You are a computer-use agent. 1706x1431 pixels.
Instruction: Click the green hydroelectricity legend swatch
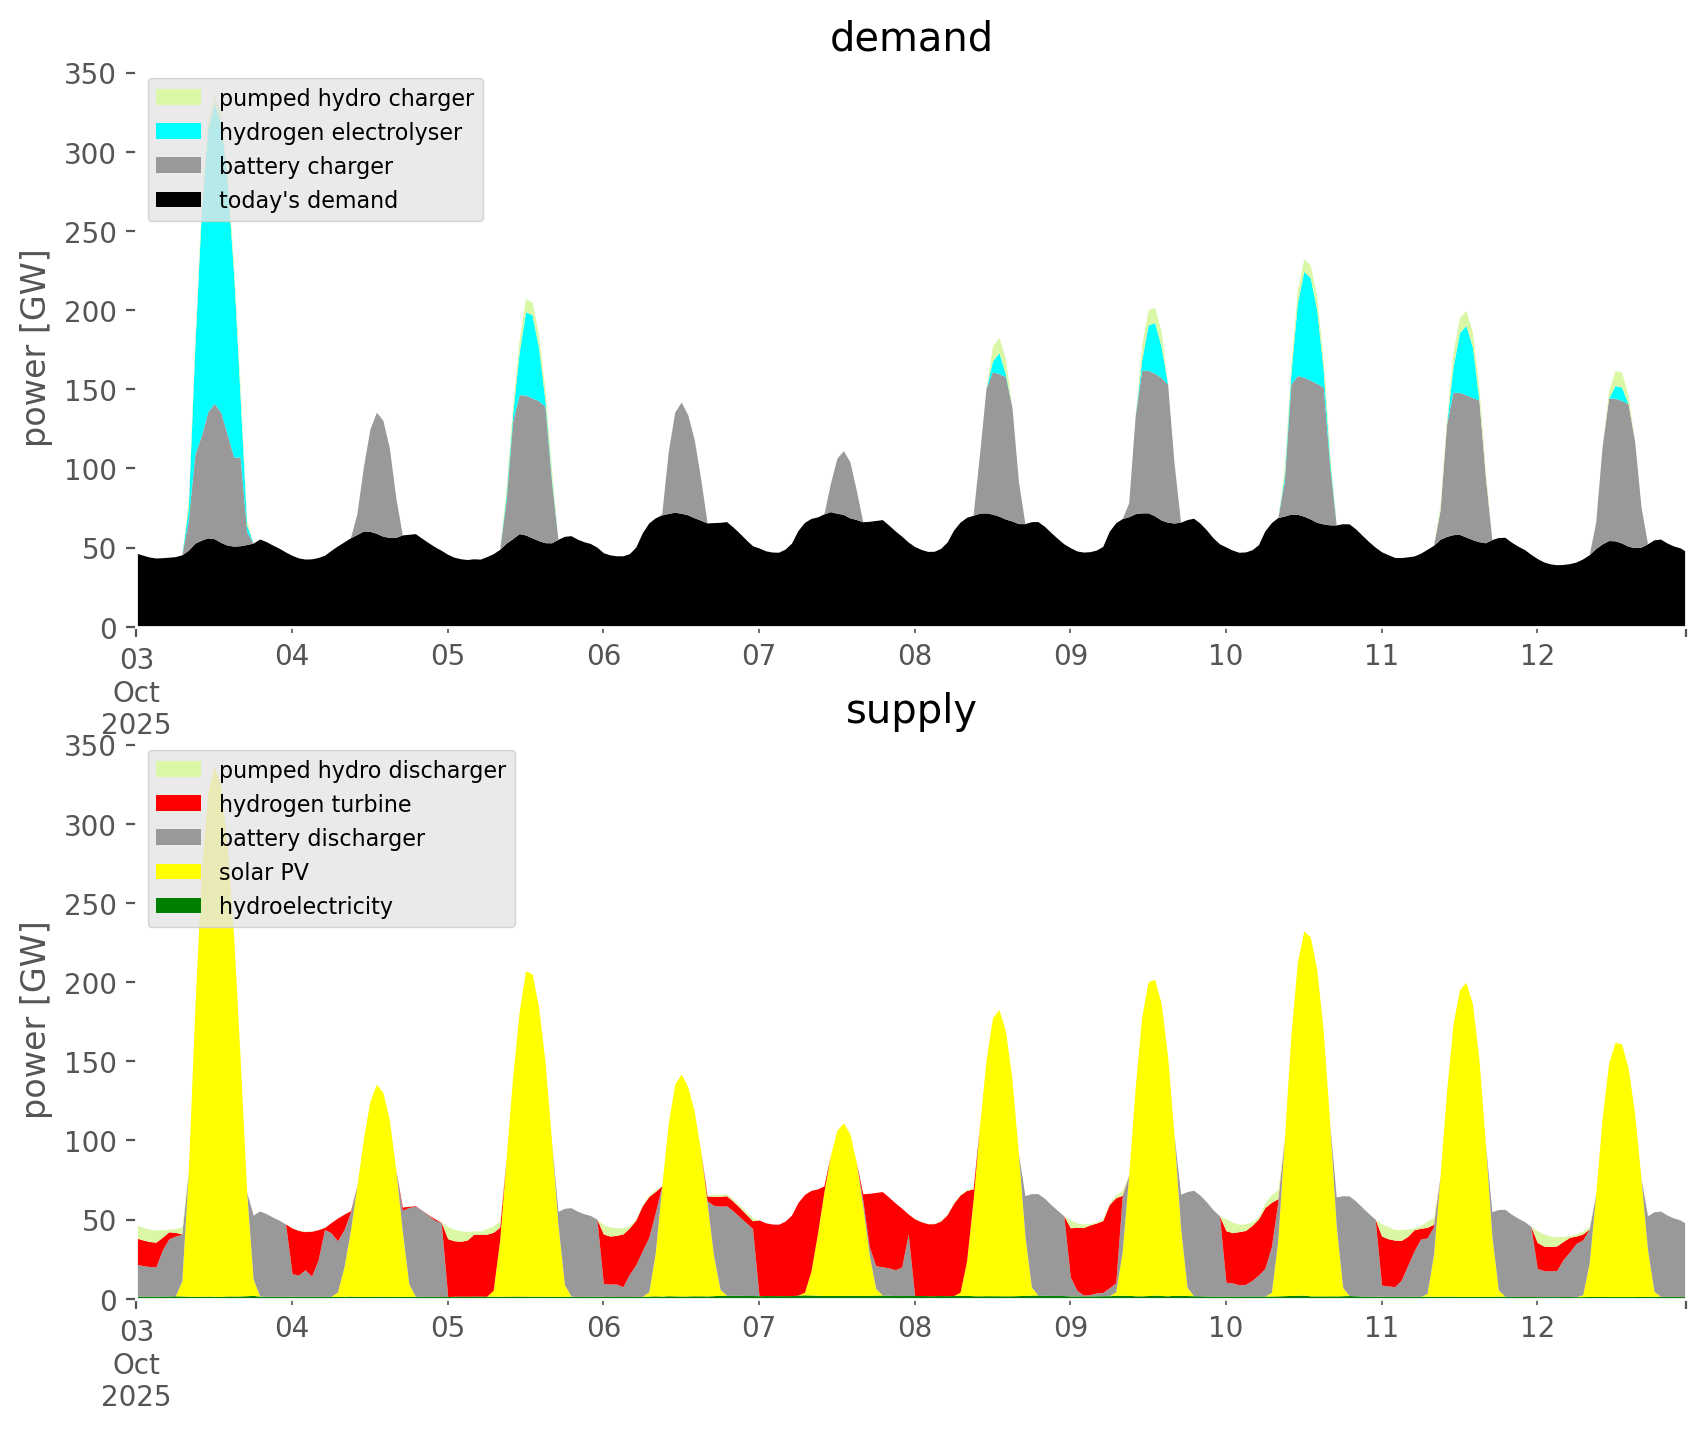179,906
